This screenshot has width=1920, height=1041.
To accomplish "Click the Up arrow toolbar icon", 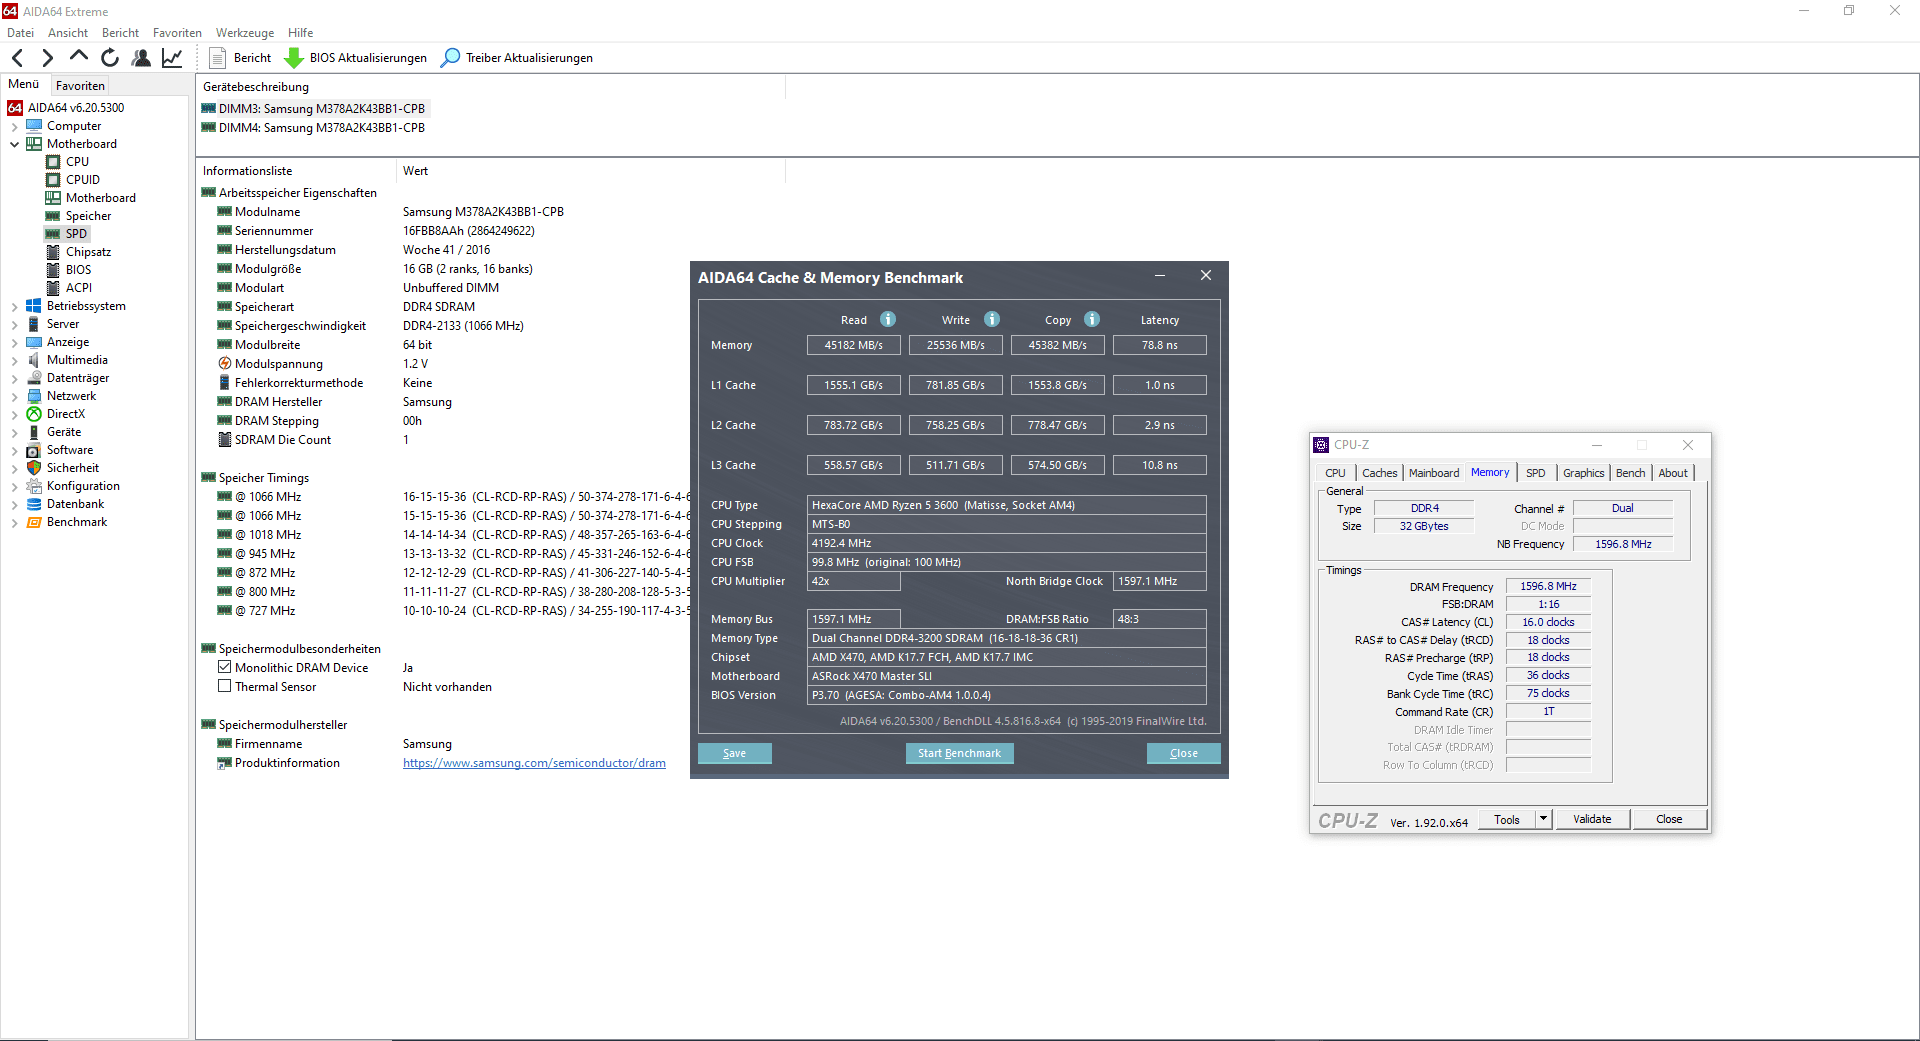I will (79, 56).
